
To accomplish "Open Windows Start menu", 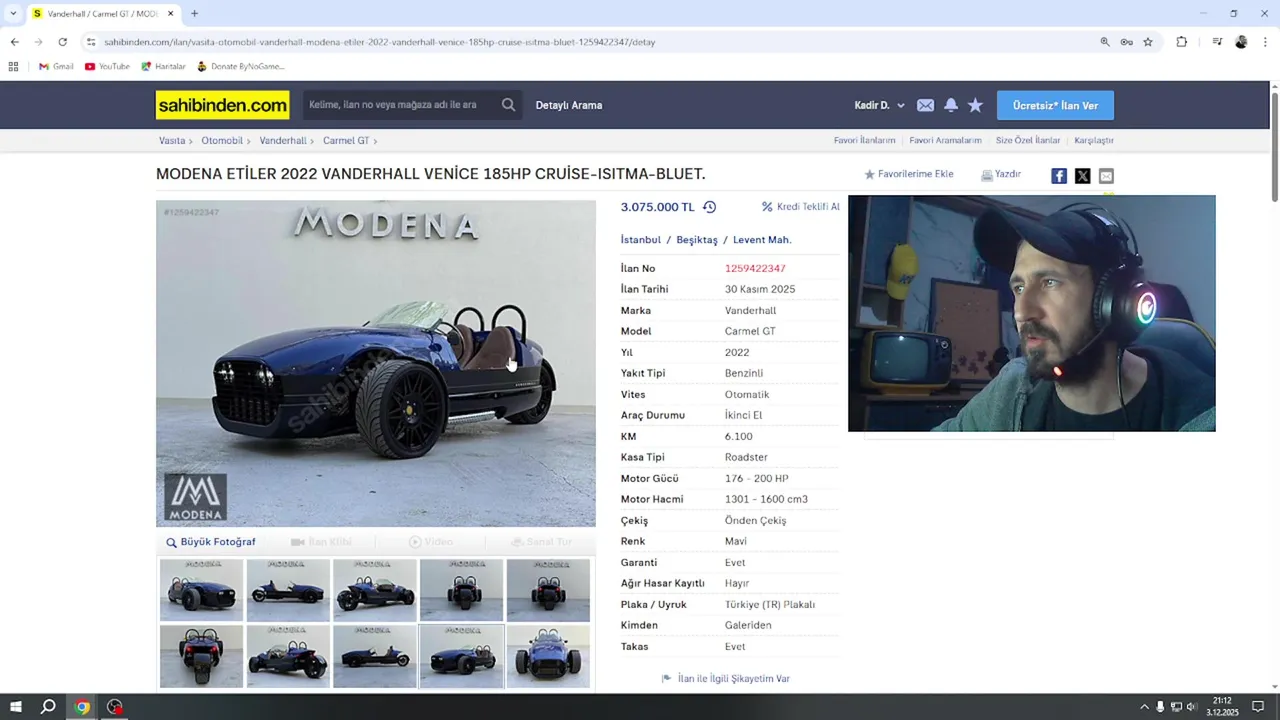I will coord(15,707).
